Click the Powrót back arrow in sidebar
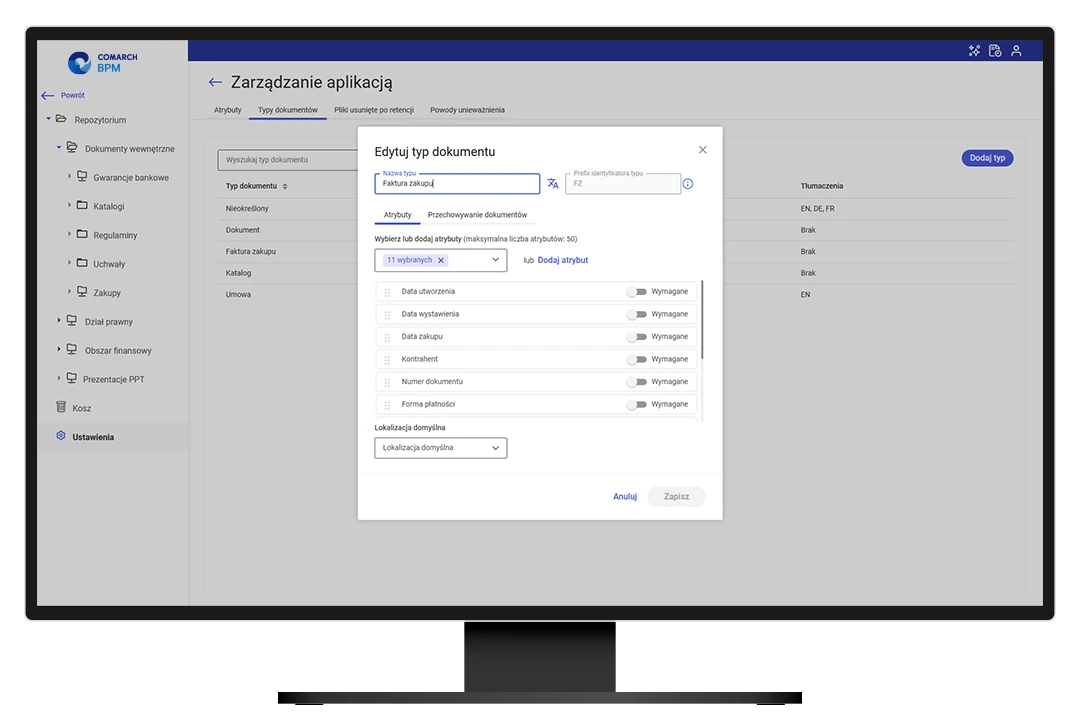 (48, 96)
